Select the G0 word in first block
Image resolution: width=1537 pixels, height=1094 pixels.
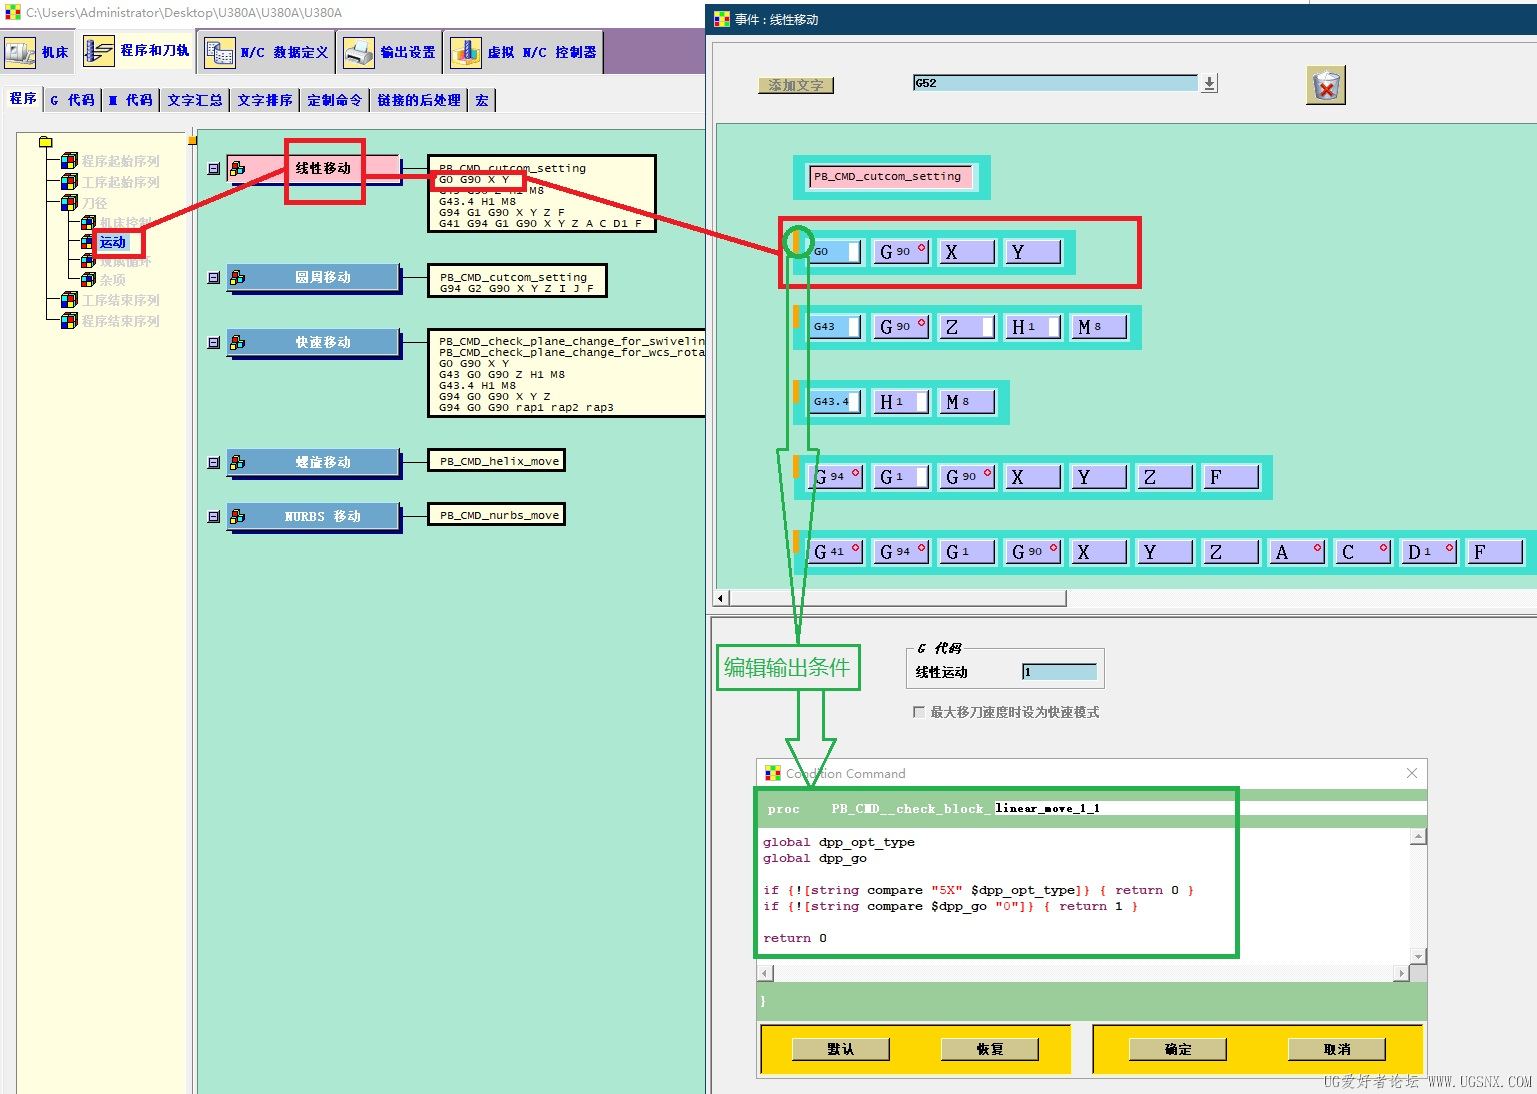[835, 252]
